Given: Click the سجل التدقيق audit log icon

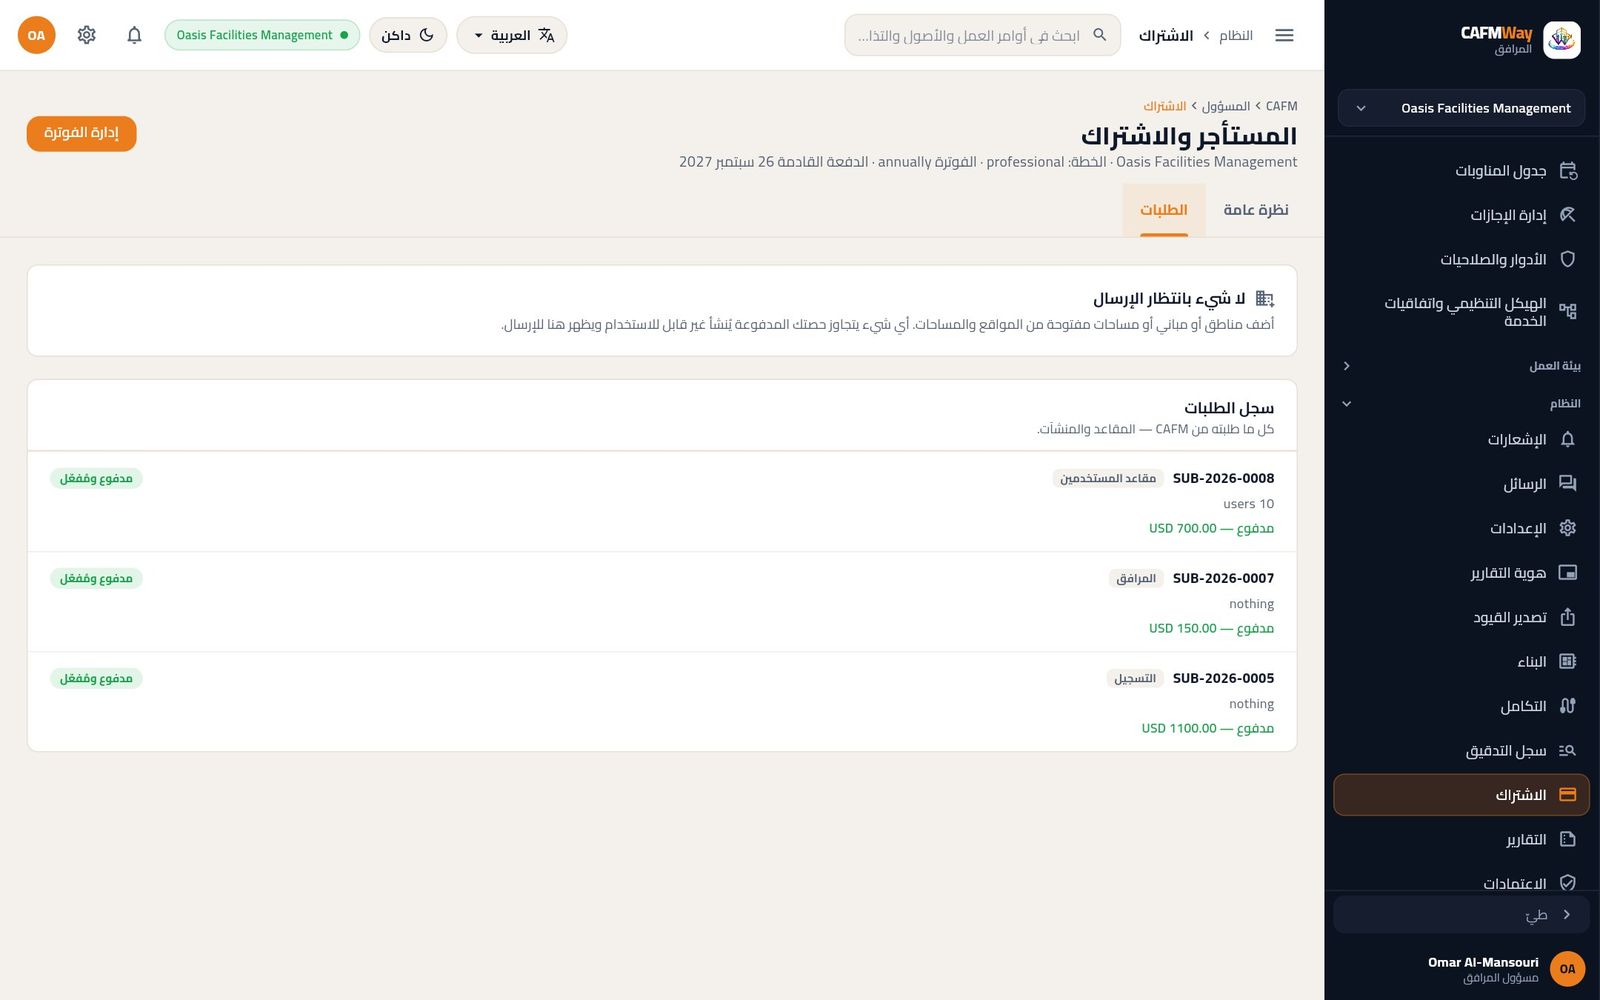Looking at the screenshot, I should 1567,750.
